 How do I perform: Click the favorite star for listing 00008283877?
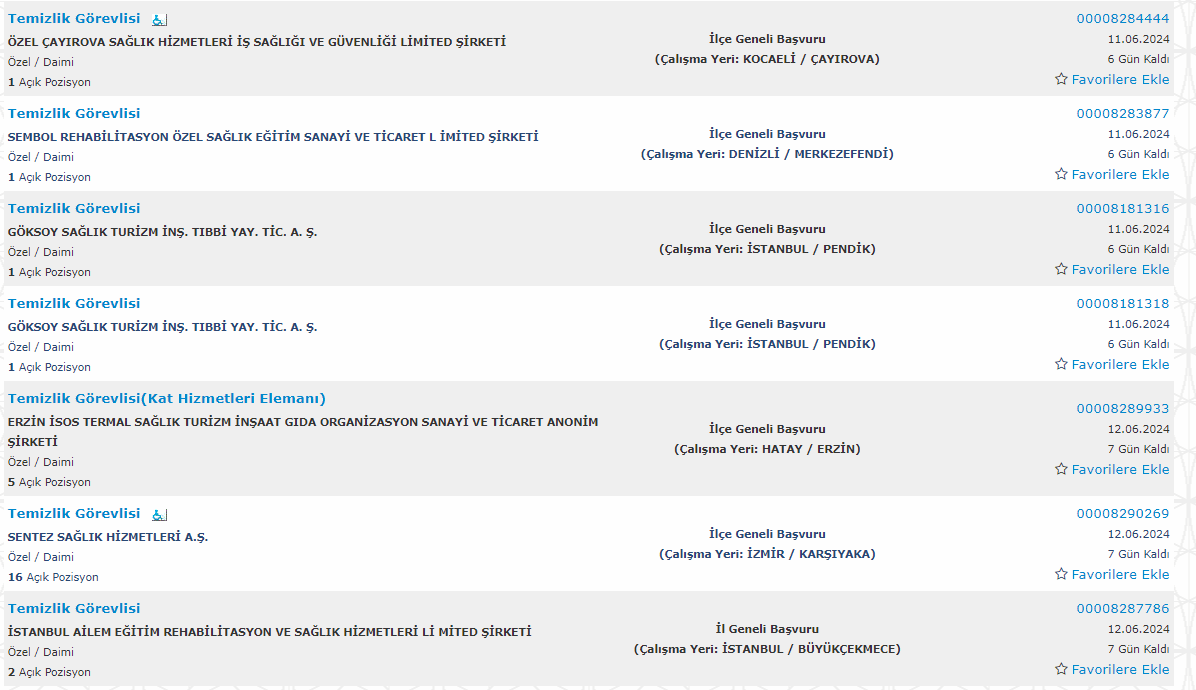coord(1061,174)
